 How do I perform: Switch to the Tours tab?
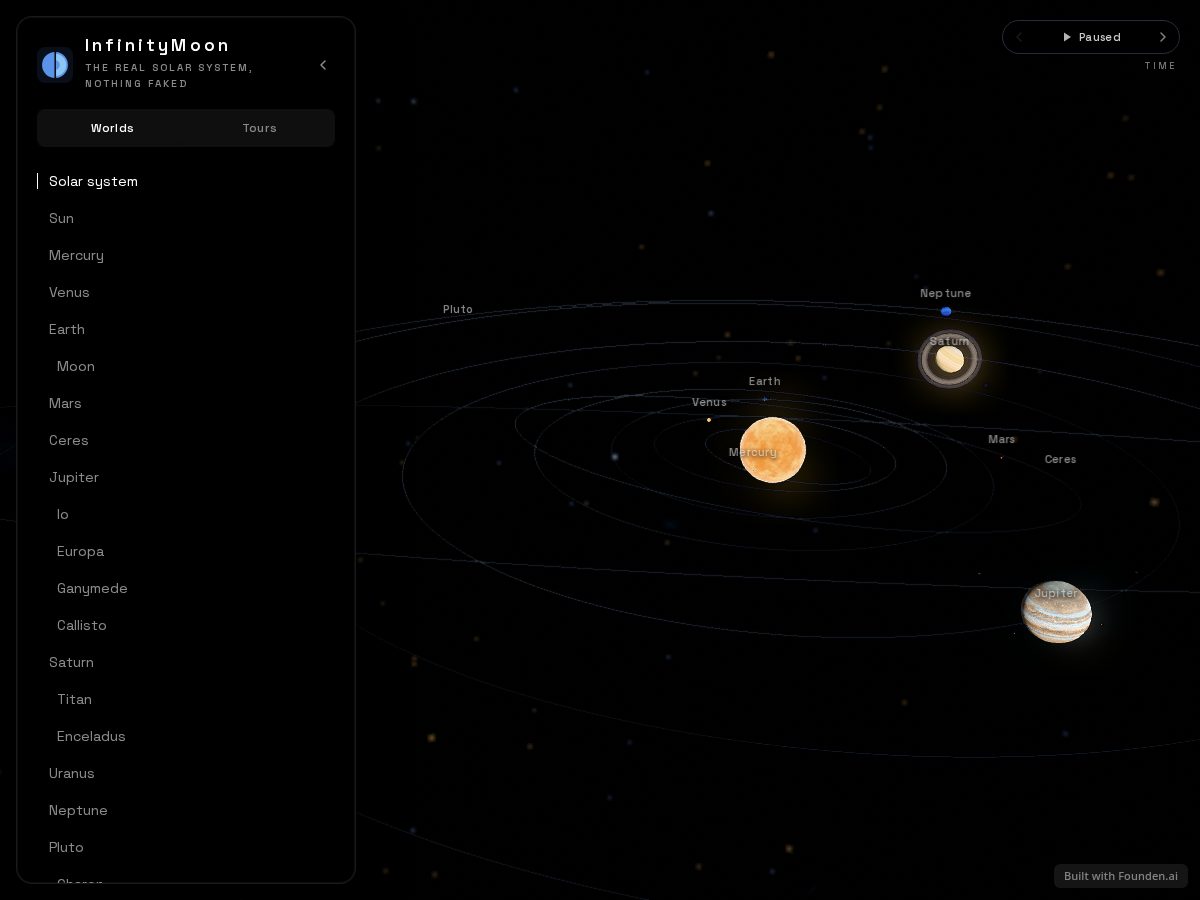point(259,128)
